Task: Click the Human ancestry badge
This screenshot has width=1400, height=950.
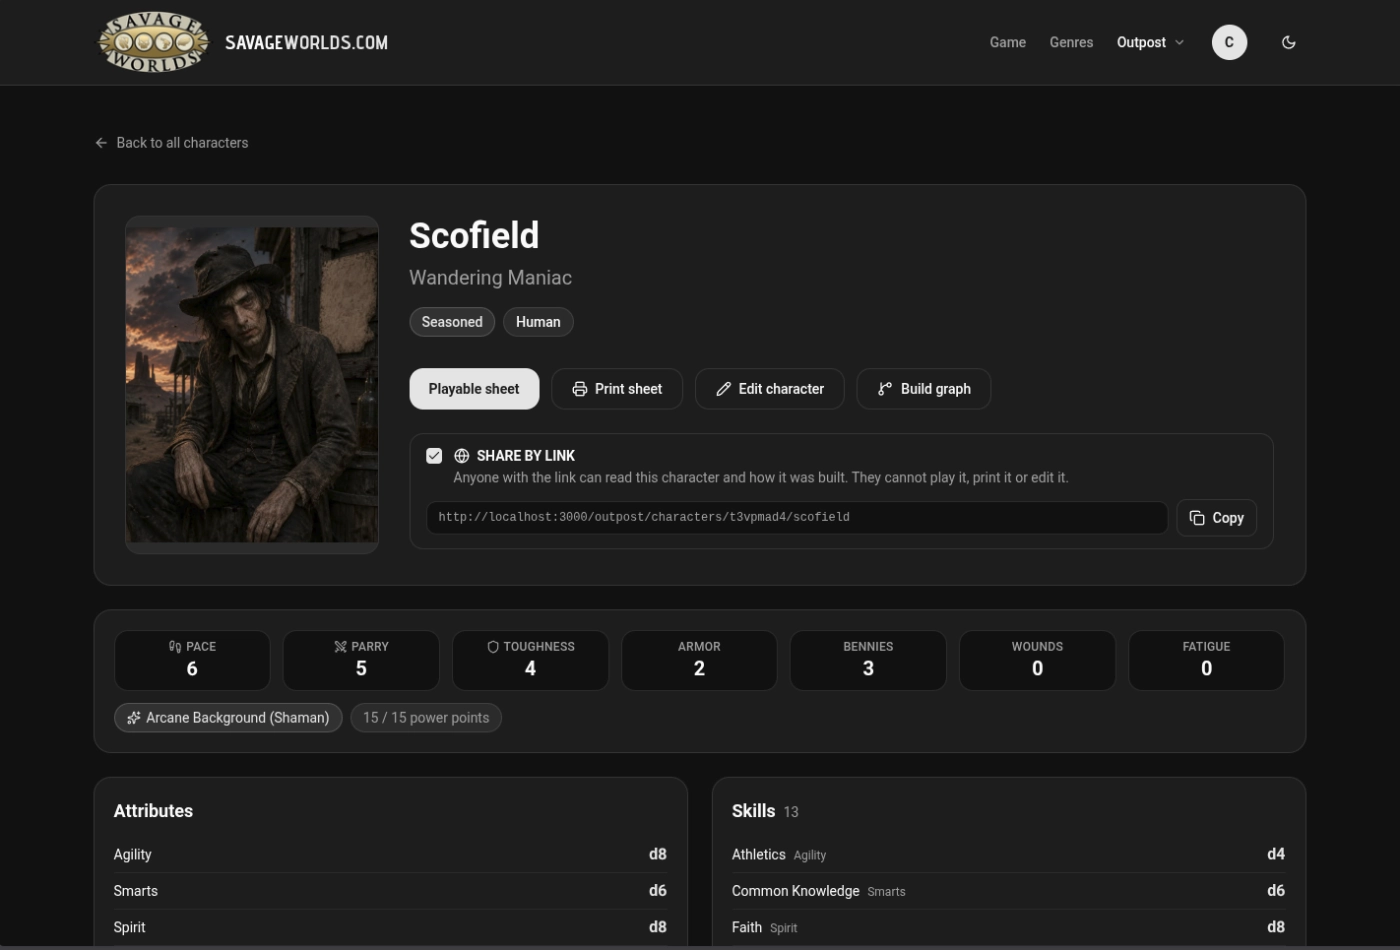Action: click(538, 322)
